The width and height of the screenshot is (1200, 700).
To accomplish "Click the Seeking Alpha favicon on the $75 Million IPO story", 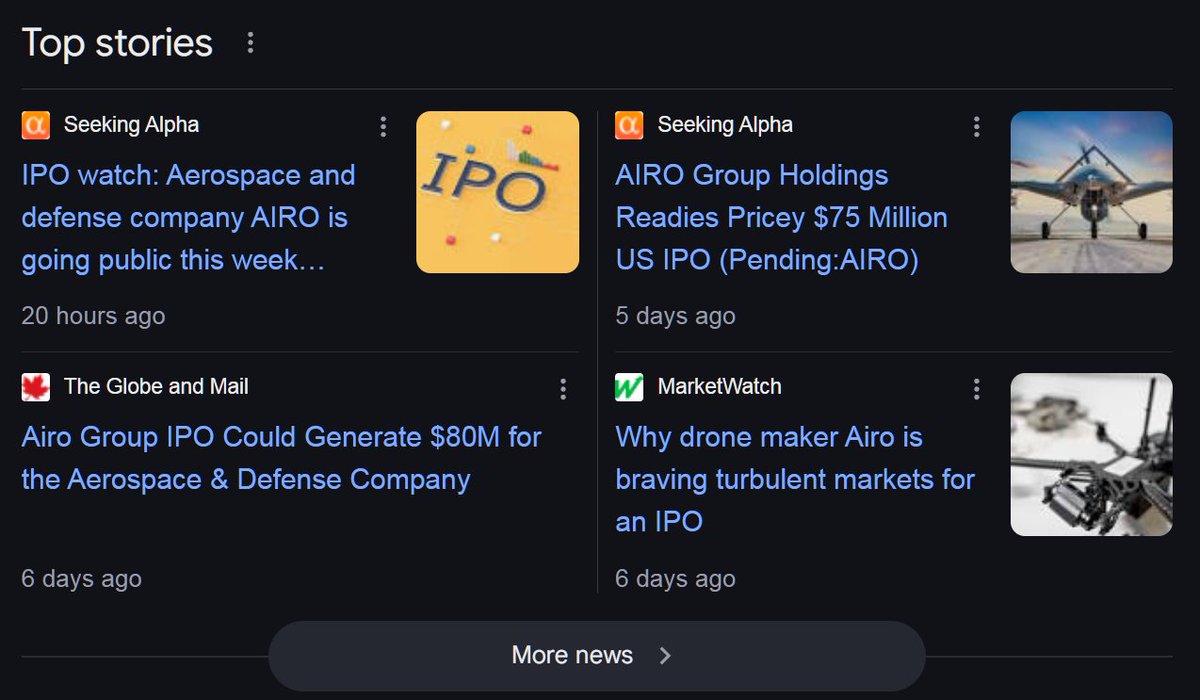I will pos(629,124).
